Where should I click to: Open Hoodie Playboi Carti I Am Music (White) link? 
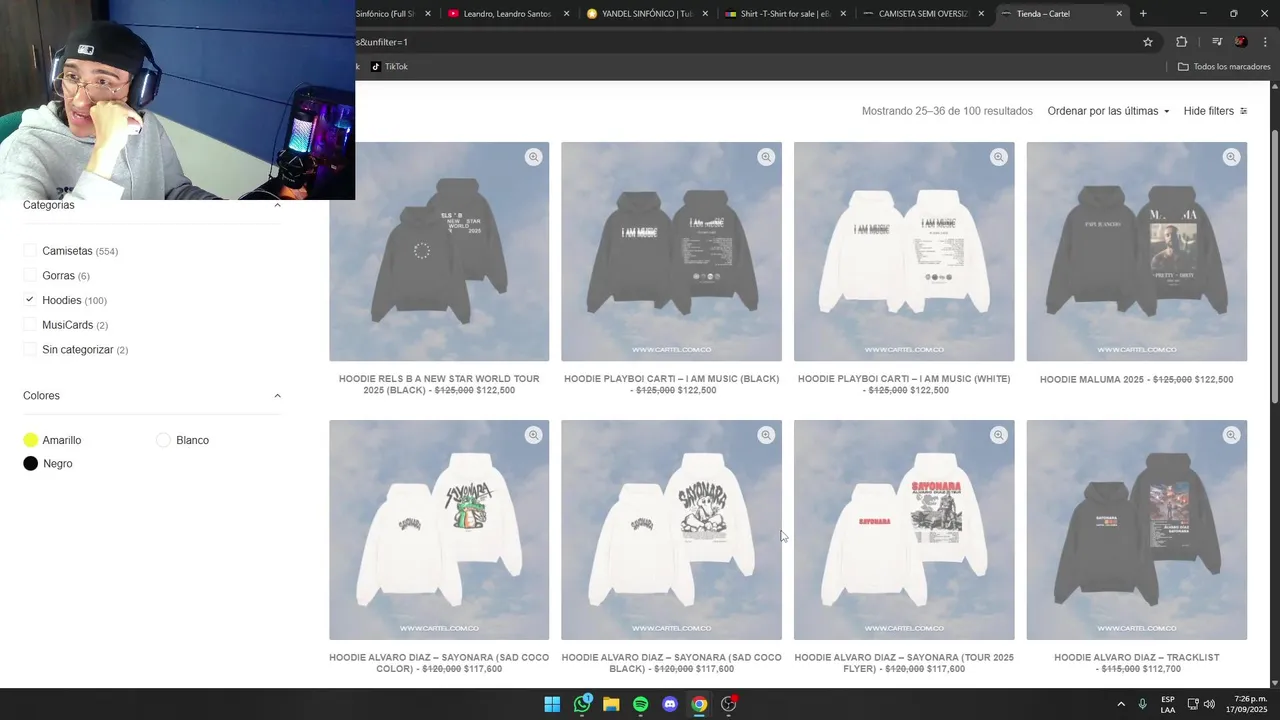point(904,384)
